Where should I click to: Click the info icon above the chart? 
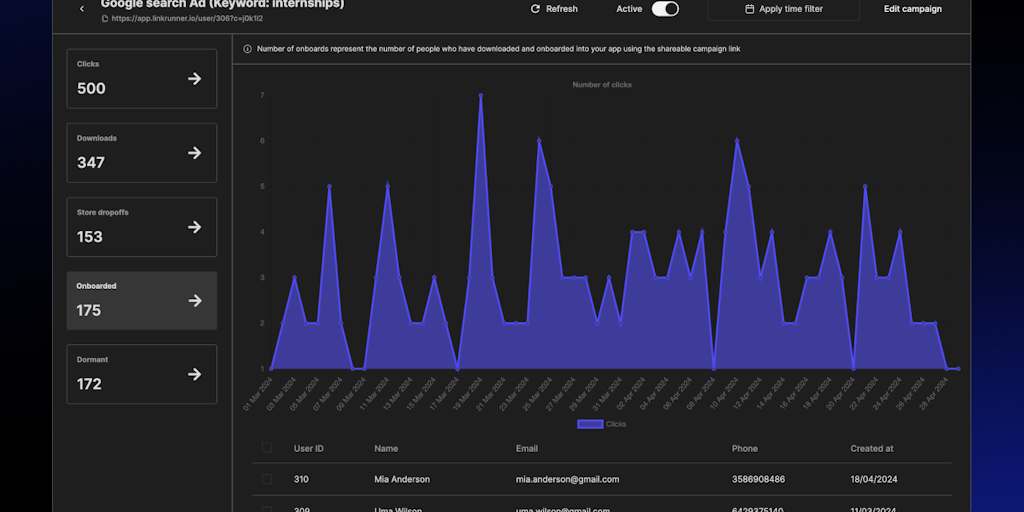tap(247, 49)
